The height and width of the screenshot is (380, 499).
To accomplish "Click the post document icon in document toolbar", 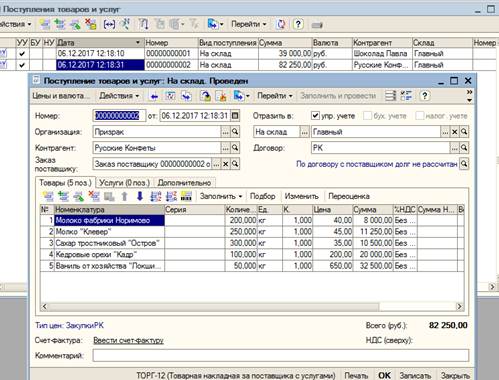I will pos(205,96).
